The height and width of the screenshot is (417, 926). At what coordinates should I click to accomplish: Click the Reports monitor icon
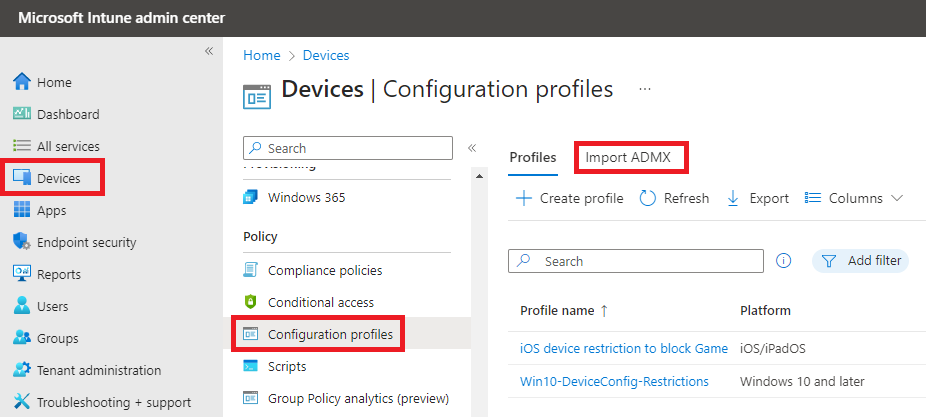click(22, 274)
